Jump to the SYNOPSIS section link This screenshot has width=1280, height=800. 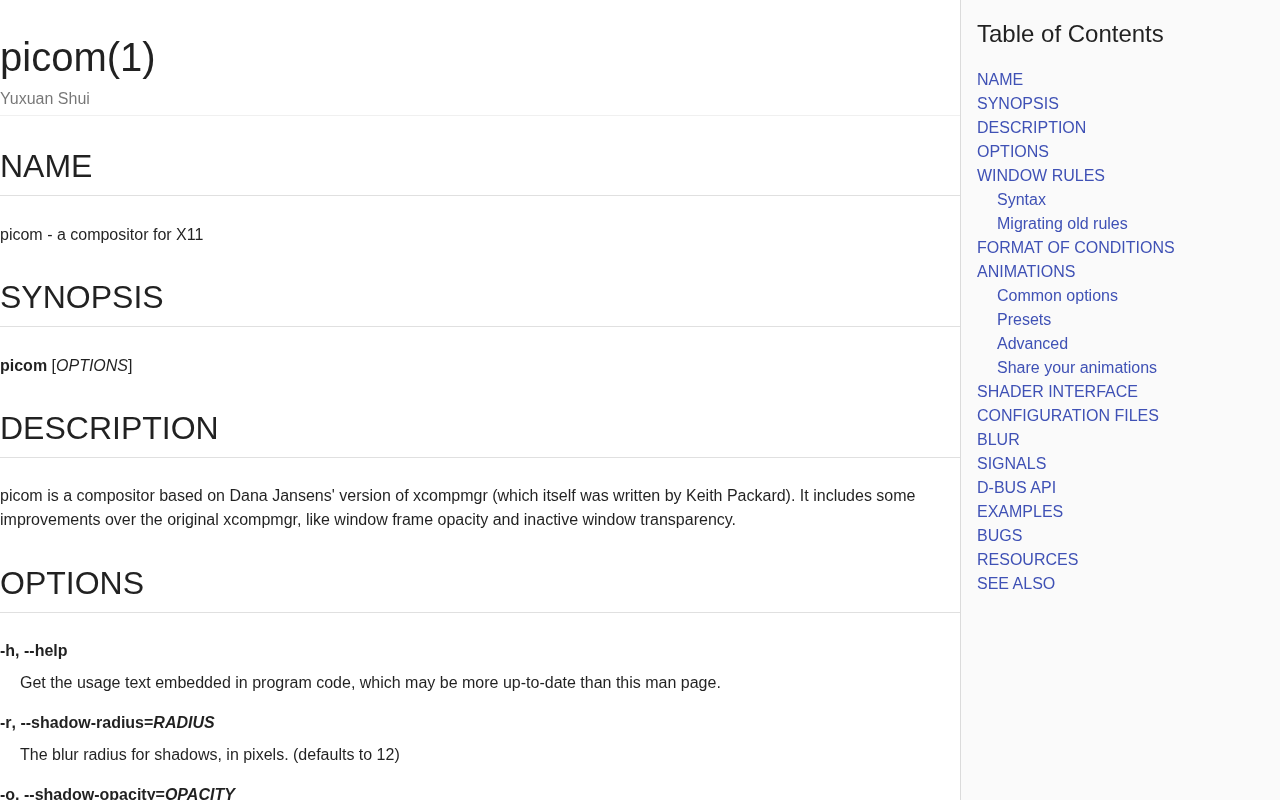click(1017, 104)
